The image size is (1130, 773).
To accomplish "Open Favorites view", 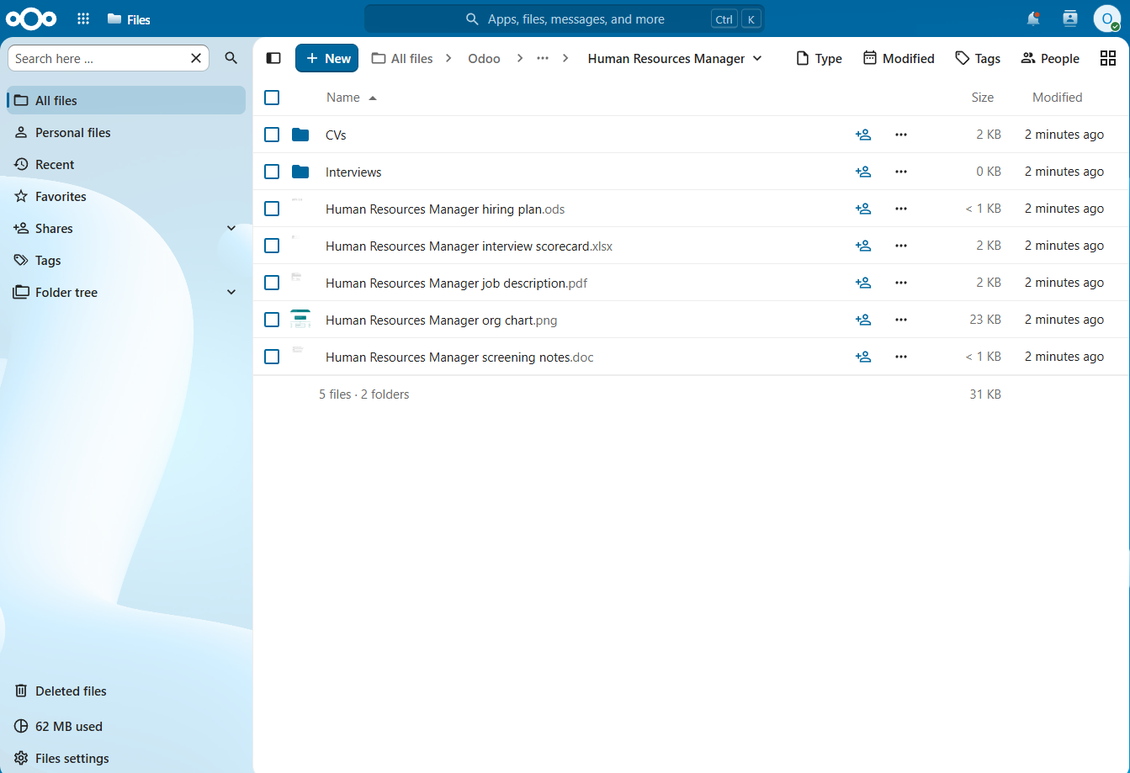I will pos(126,197).
